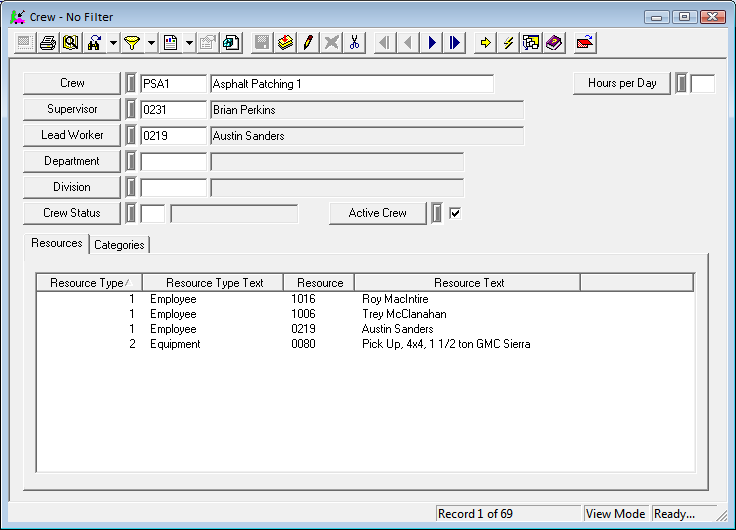Expand the Filter dropdown arrow
The height and width of the screenshot is (530, 736).
click(151, 43)
